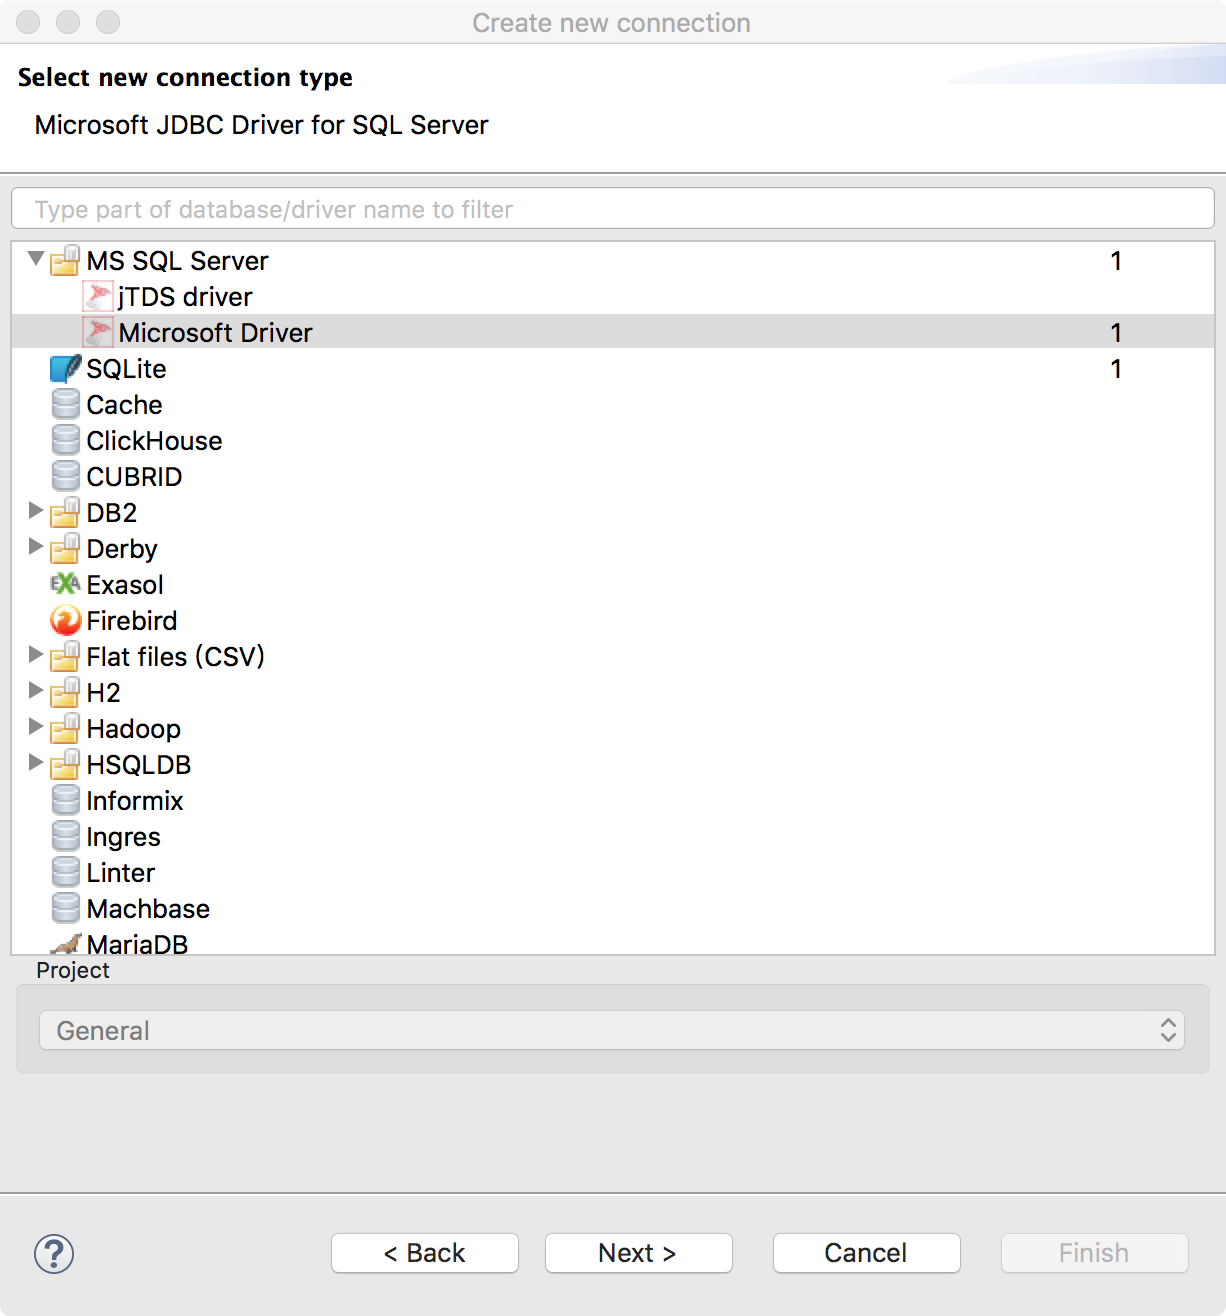Collapse the MS SQL Server node
This screenshot has height=1316, width=1226.
(36, 259)
